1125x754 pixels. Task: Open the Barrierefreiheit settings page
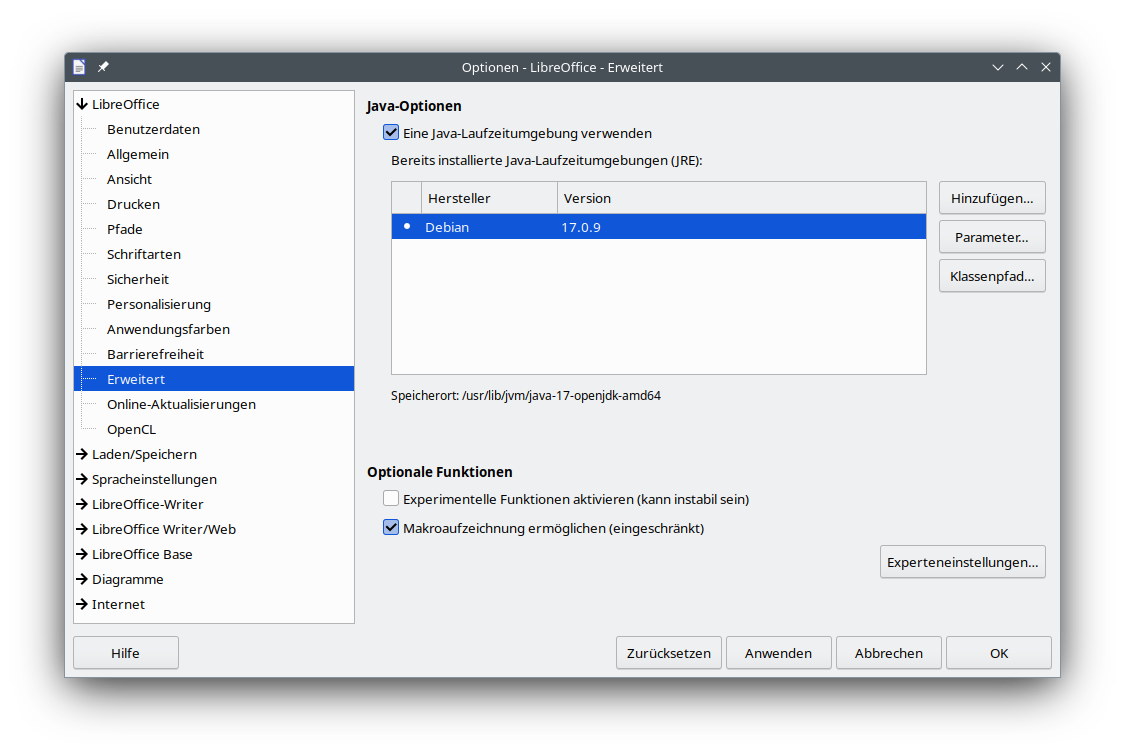pyautogui.click(x=155, y=354)
